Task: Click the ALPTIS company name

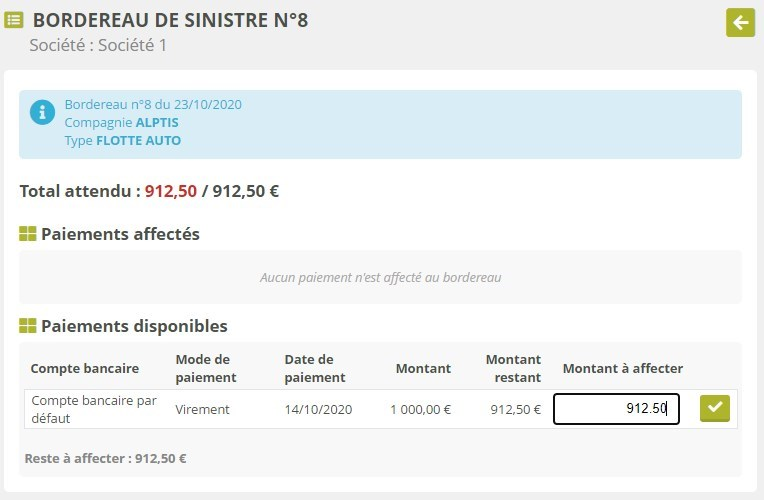Action: pos(160,122)
